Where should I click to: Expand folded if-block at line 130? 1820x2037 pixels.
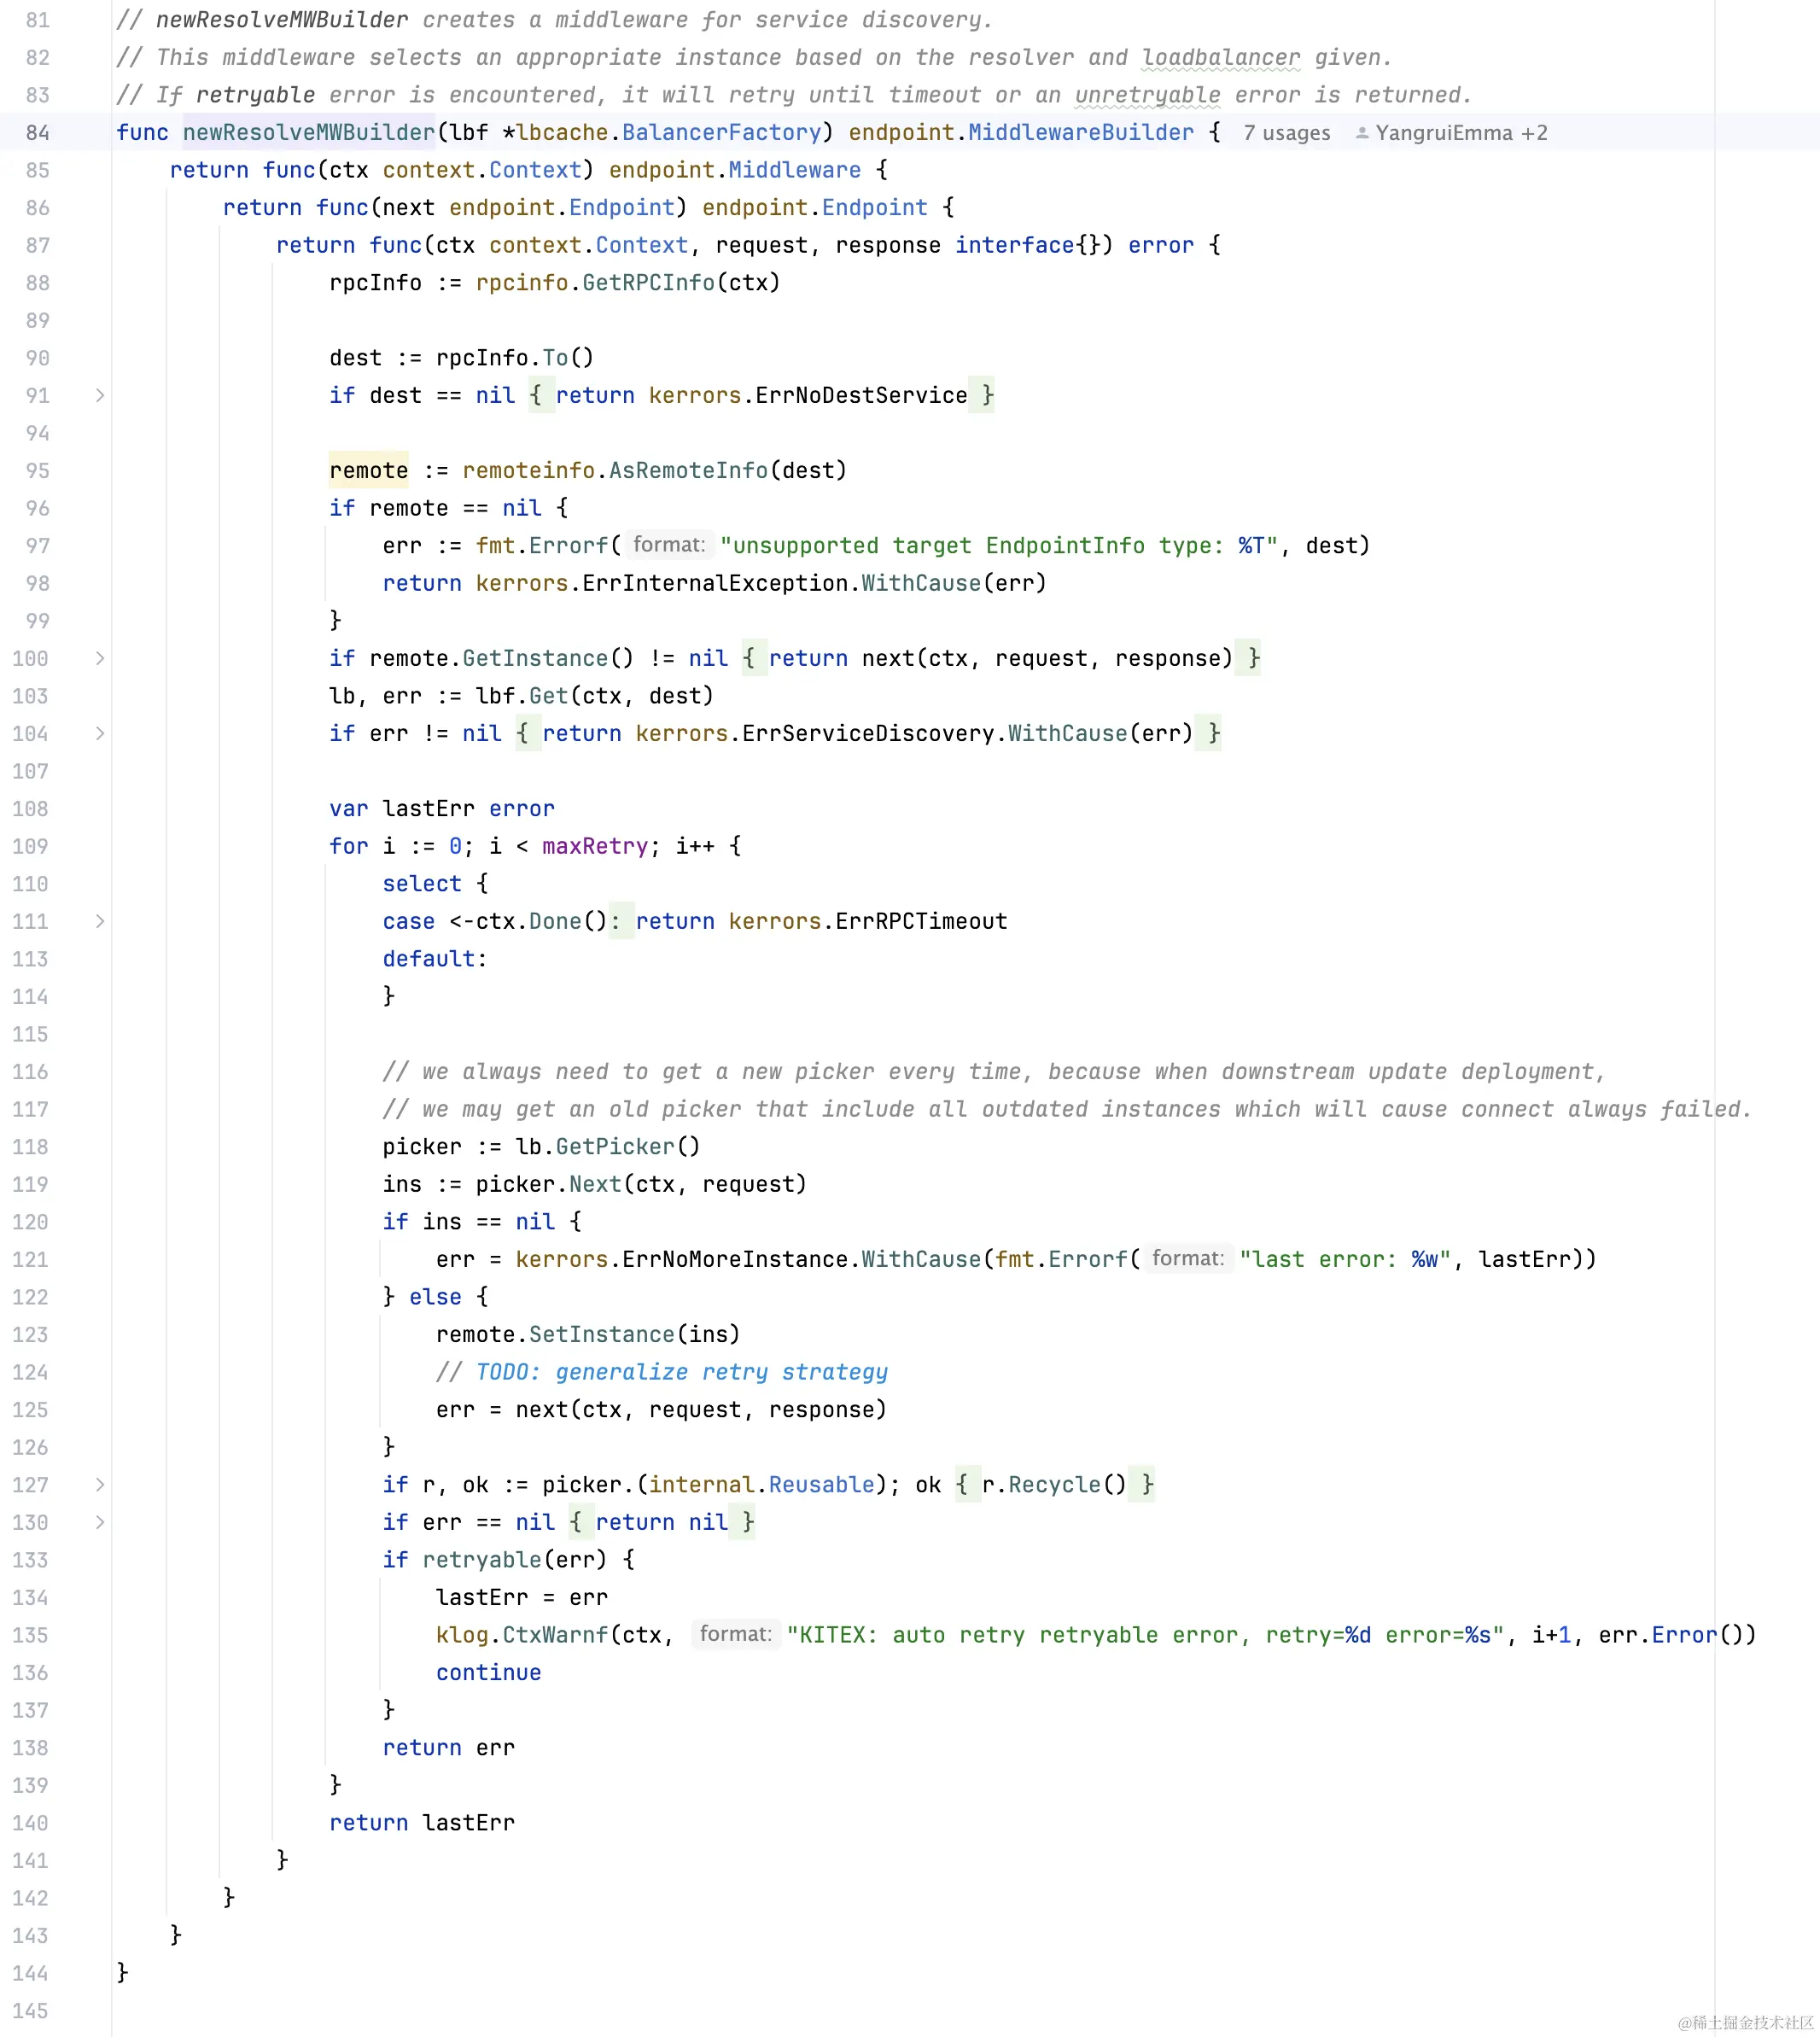click(100, 1522)
